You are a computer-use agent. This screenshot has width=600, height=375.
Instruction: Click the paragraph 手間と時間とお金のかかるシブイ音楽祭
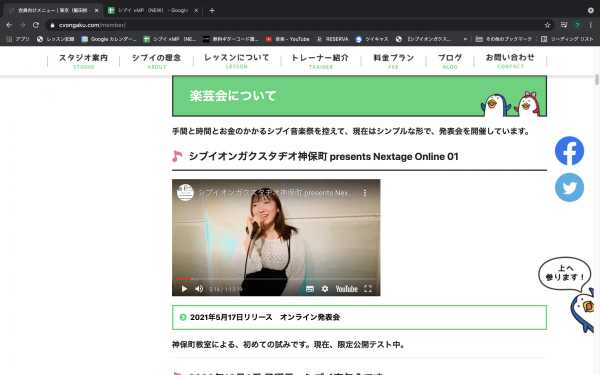point(351,131)
